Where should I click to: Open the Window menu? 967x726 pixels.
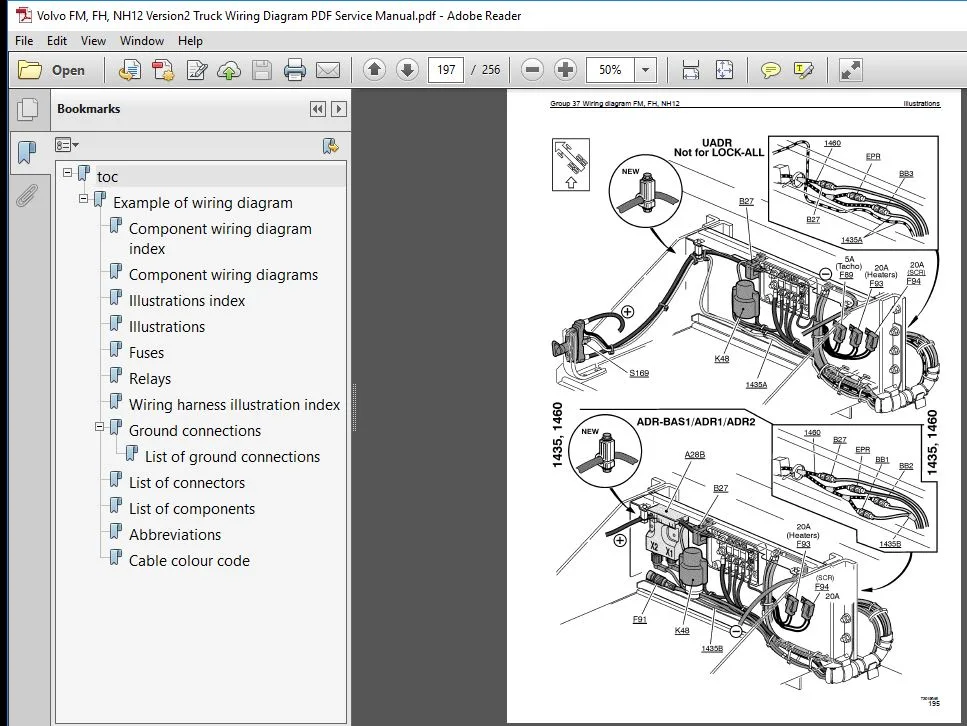click(x=142, y=41)
